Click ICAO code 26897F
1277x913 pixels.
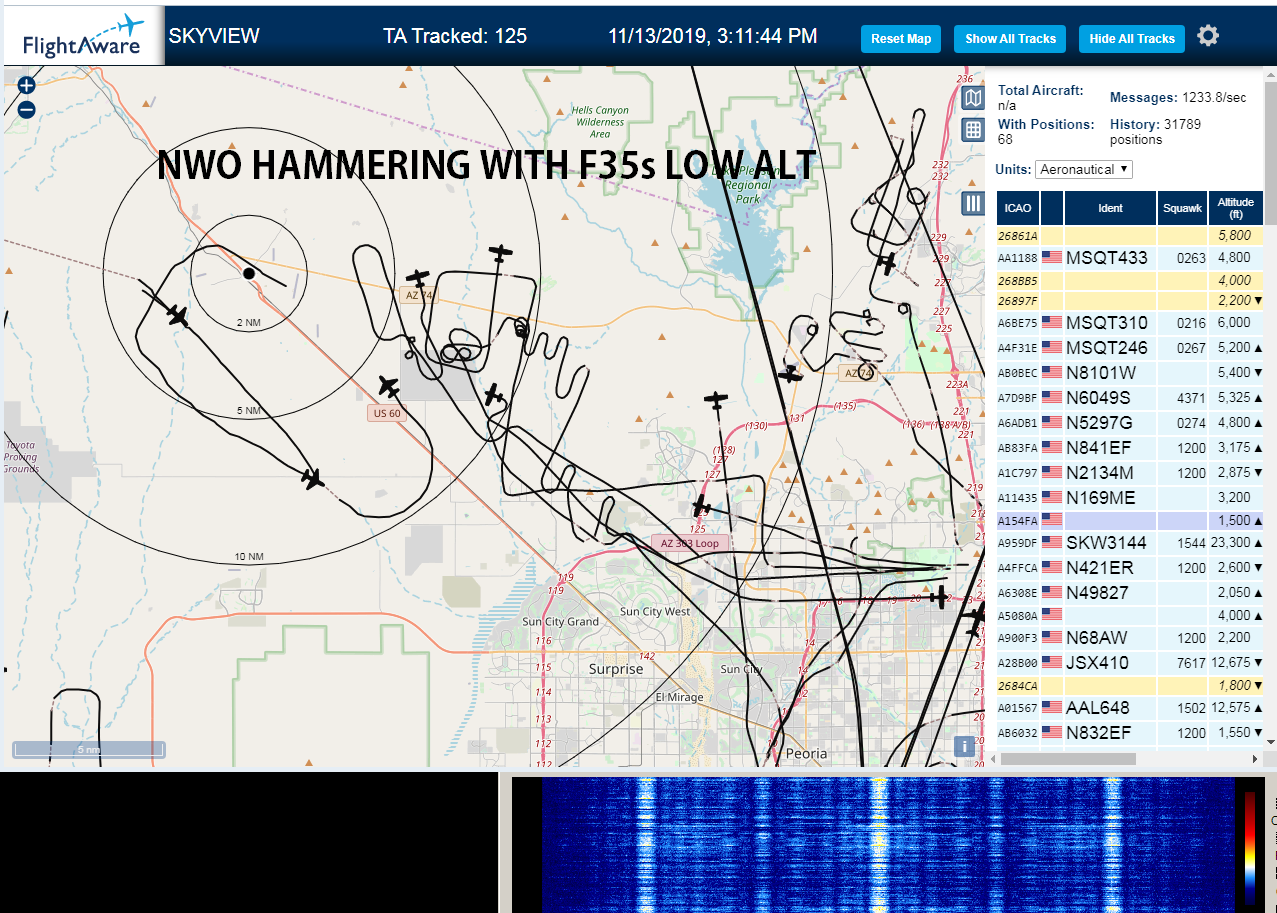[1018, 301]
